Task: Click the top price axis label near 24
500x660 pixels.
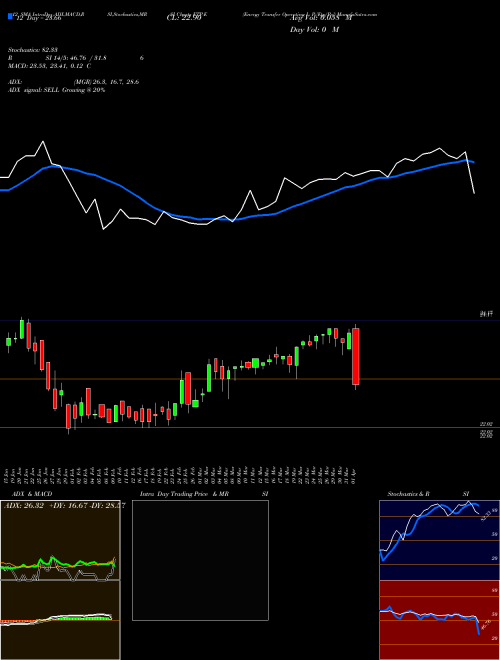Action: pyautogui.click(x=487, y=314)
